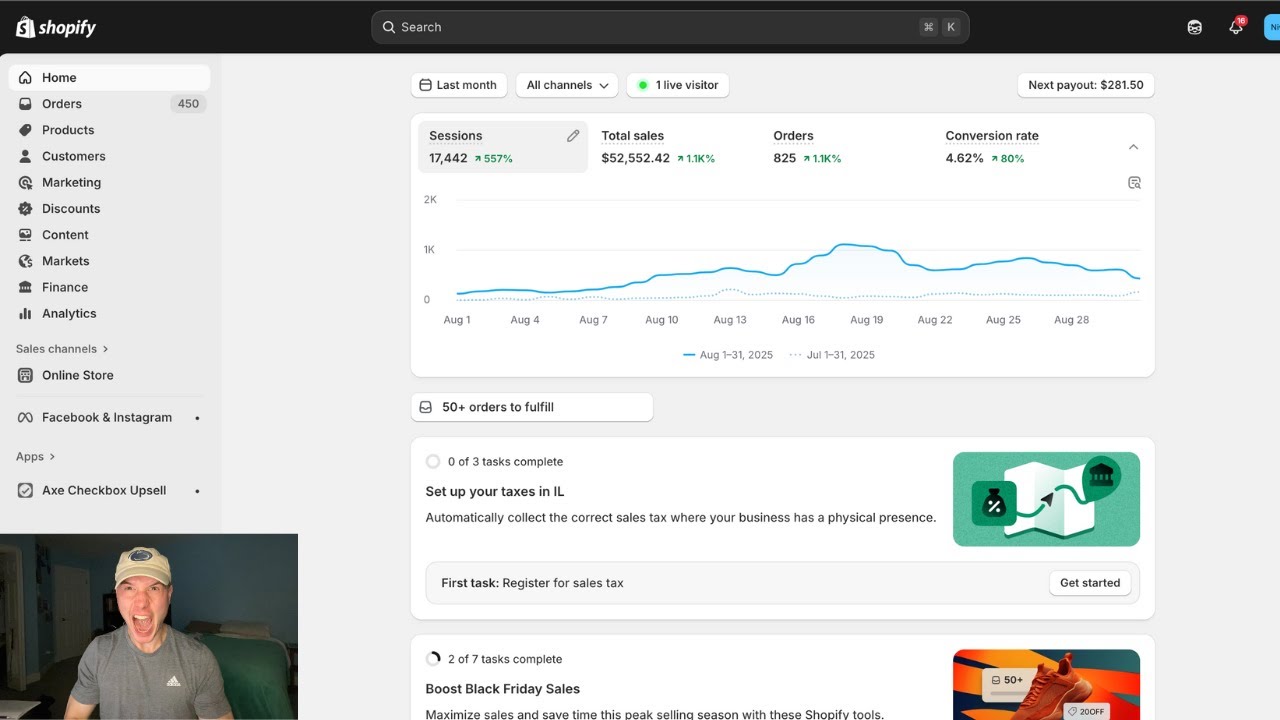The height and width of the screenshot is (720, 1280).
Task: Click the Products tag icon
Action: tap(25, 130)
